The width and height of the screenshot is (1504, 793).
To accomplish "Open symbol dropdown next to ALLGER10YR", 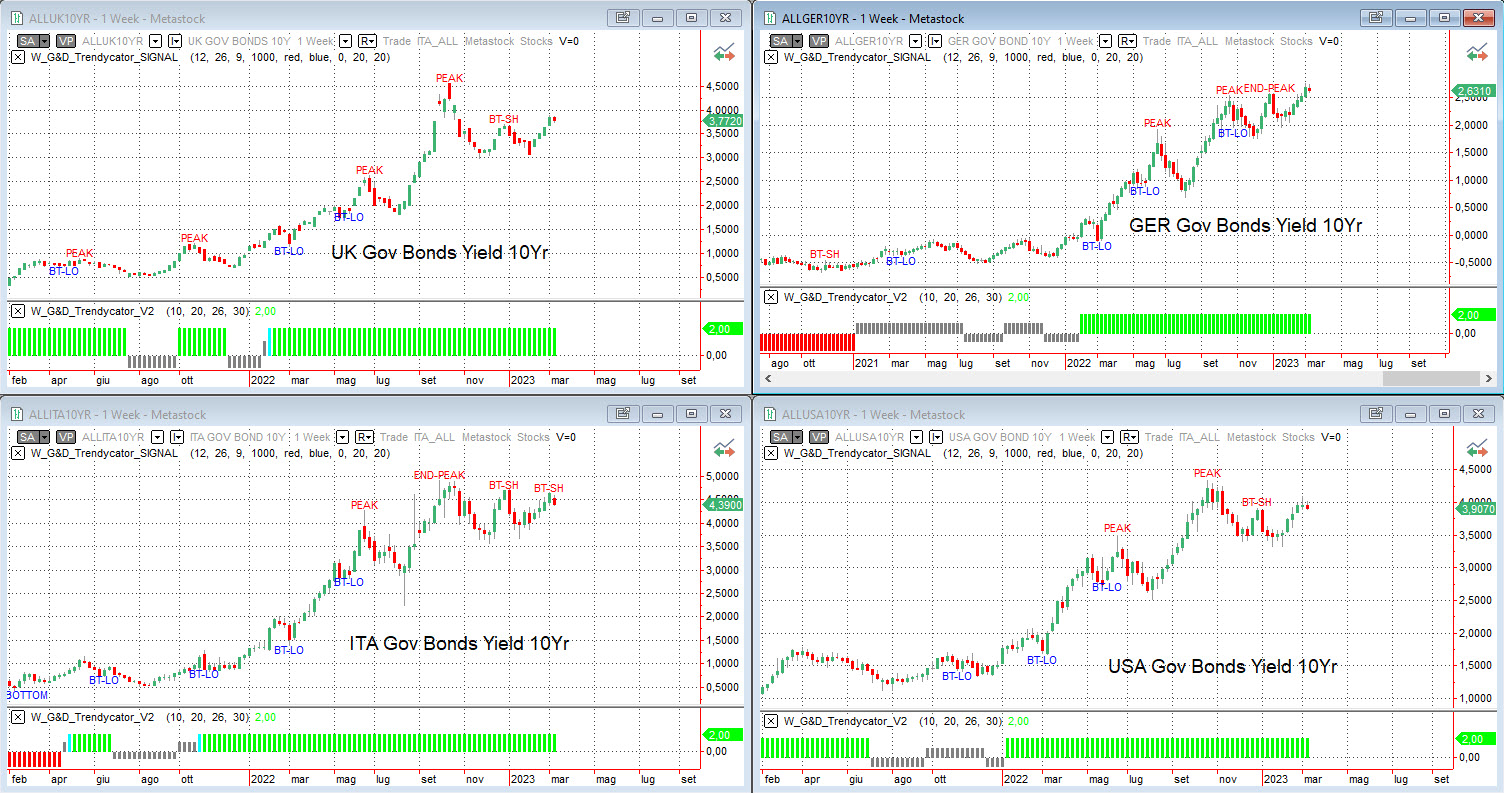I will click(x=915, y=41).
